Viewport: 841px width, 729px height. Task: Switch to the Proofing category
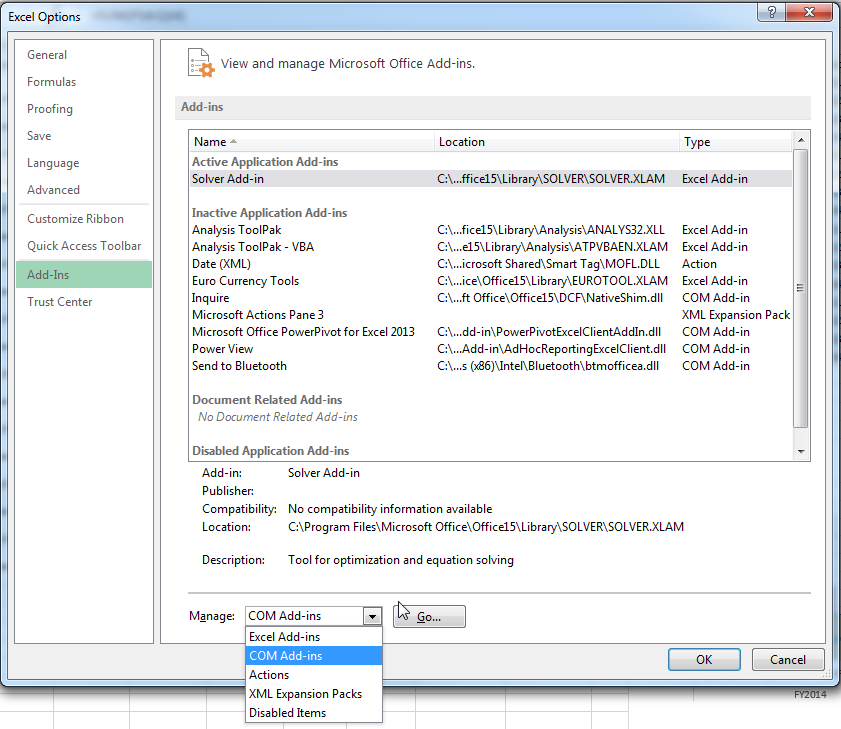tap(84, 109)
